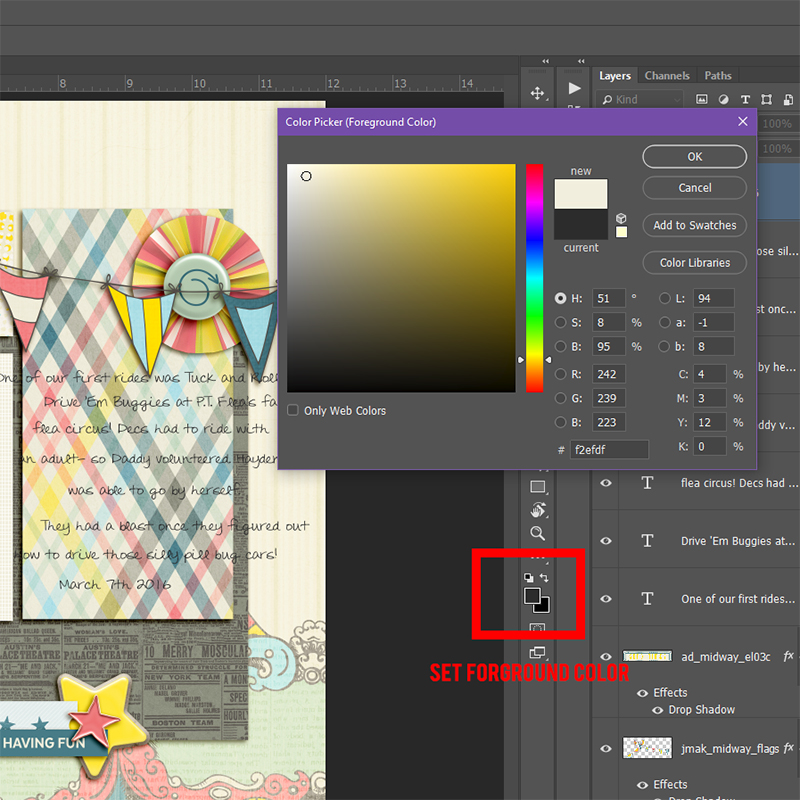Select the Move tool in the toolbar
This screenshot has height=800, width=800.
click(x=537, y=93)
